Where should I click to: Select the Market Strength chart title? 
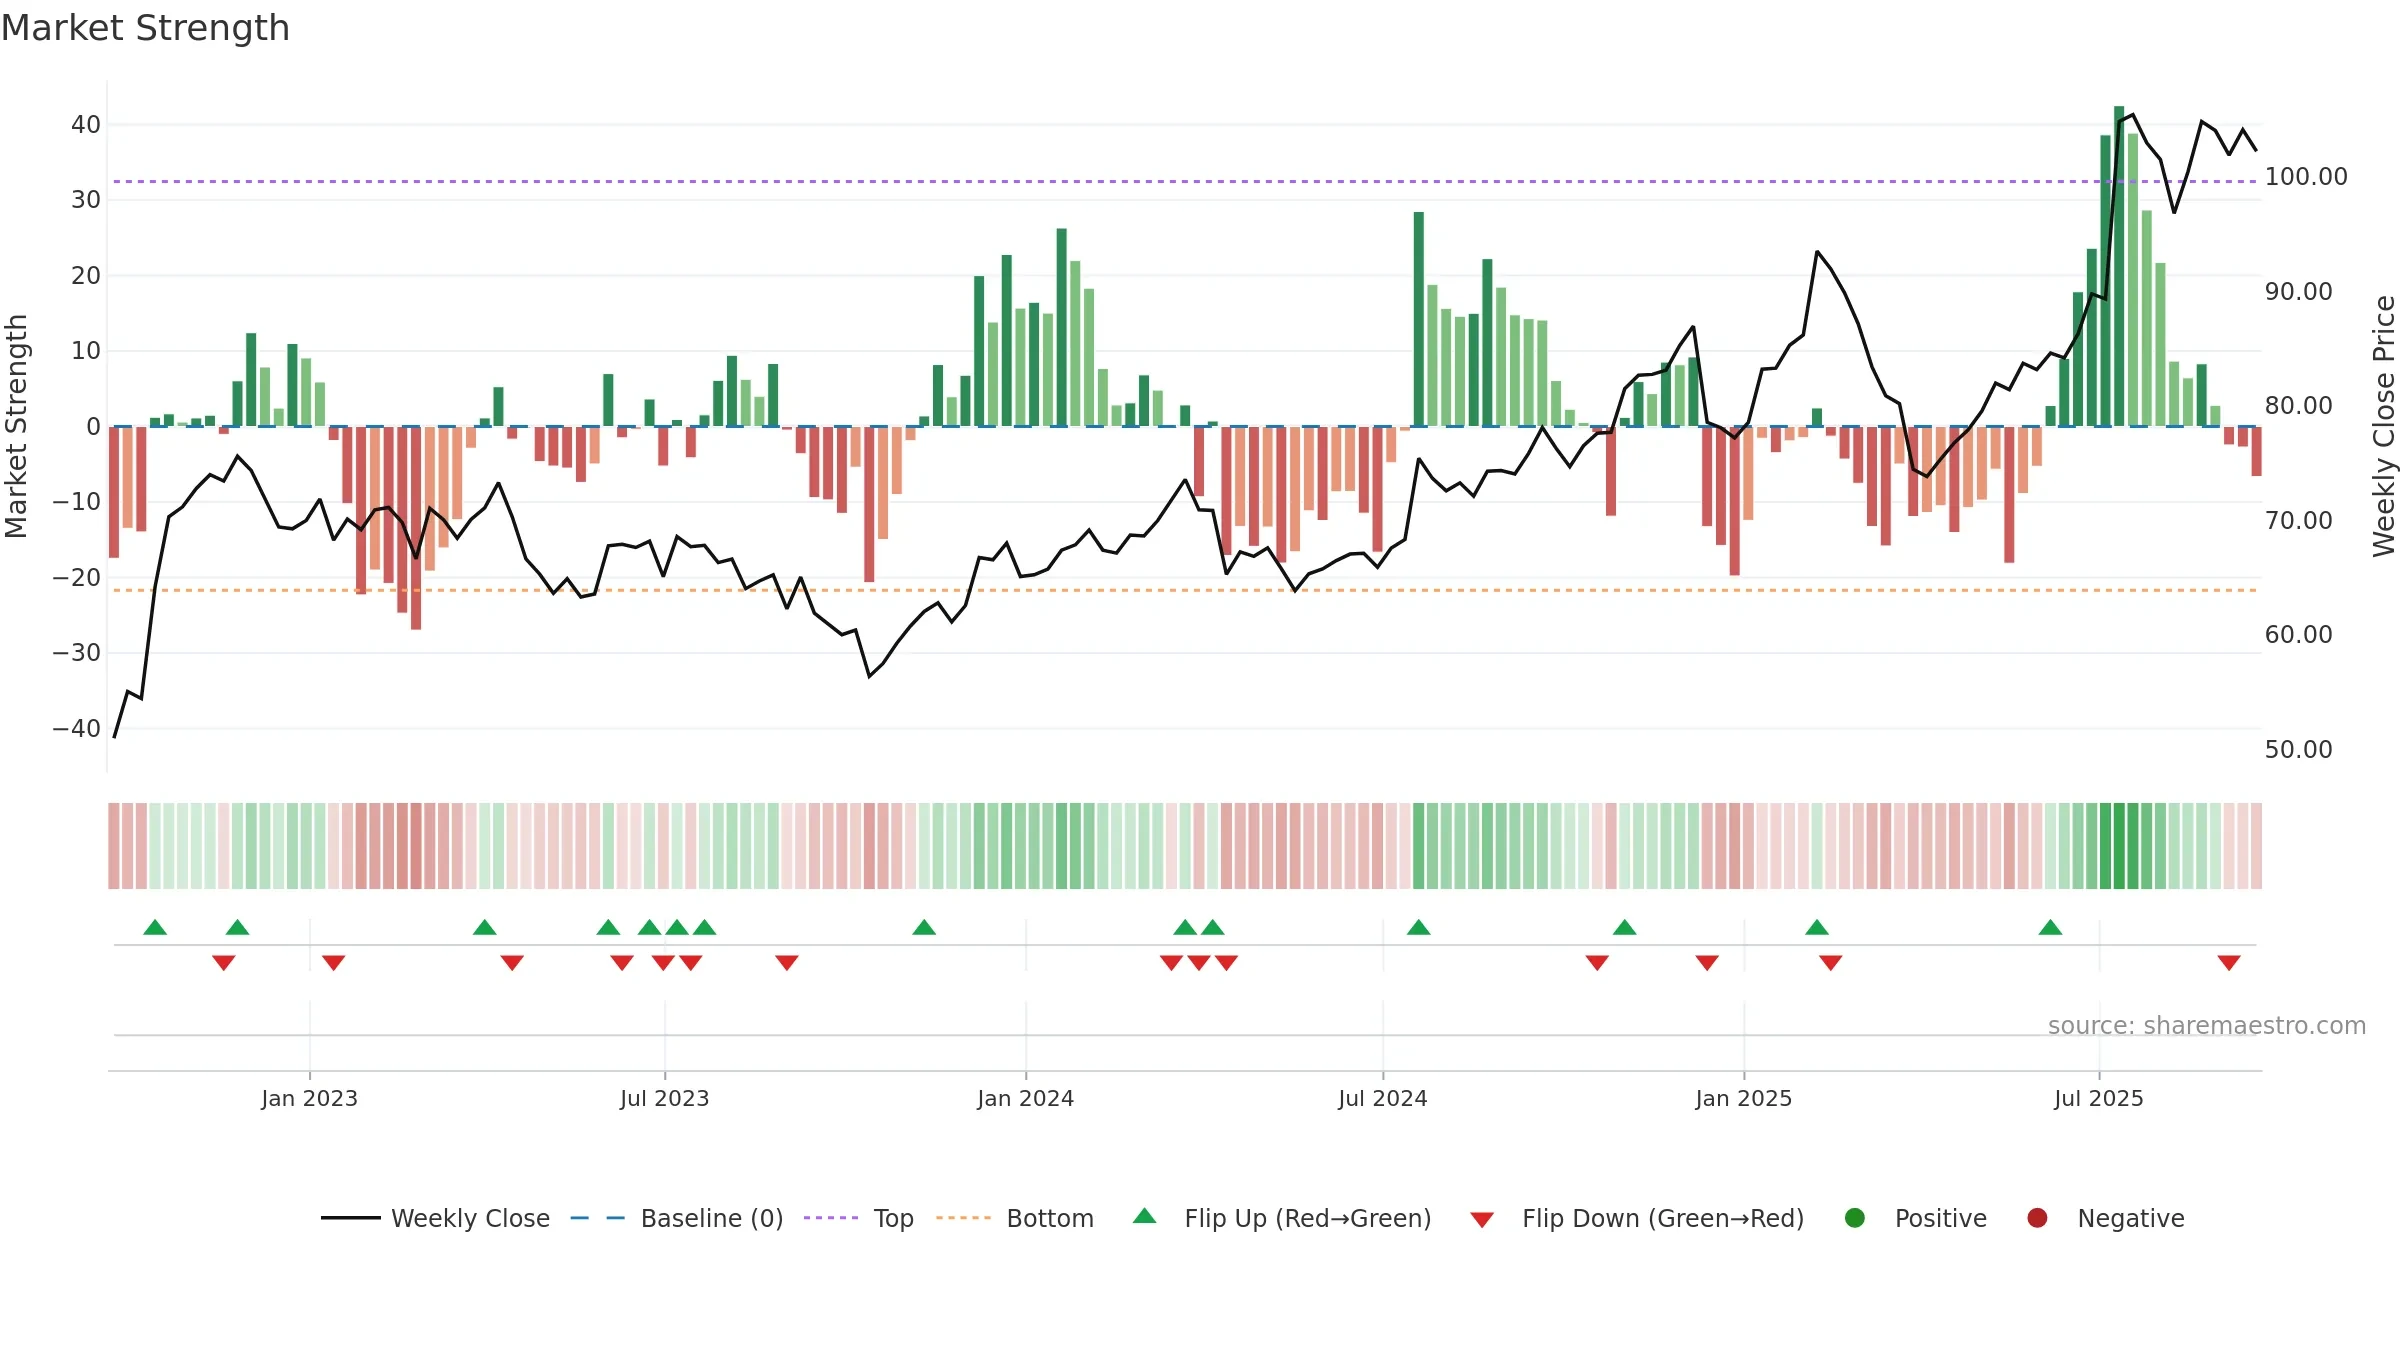[x=145, y=28]
